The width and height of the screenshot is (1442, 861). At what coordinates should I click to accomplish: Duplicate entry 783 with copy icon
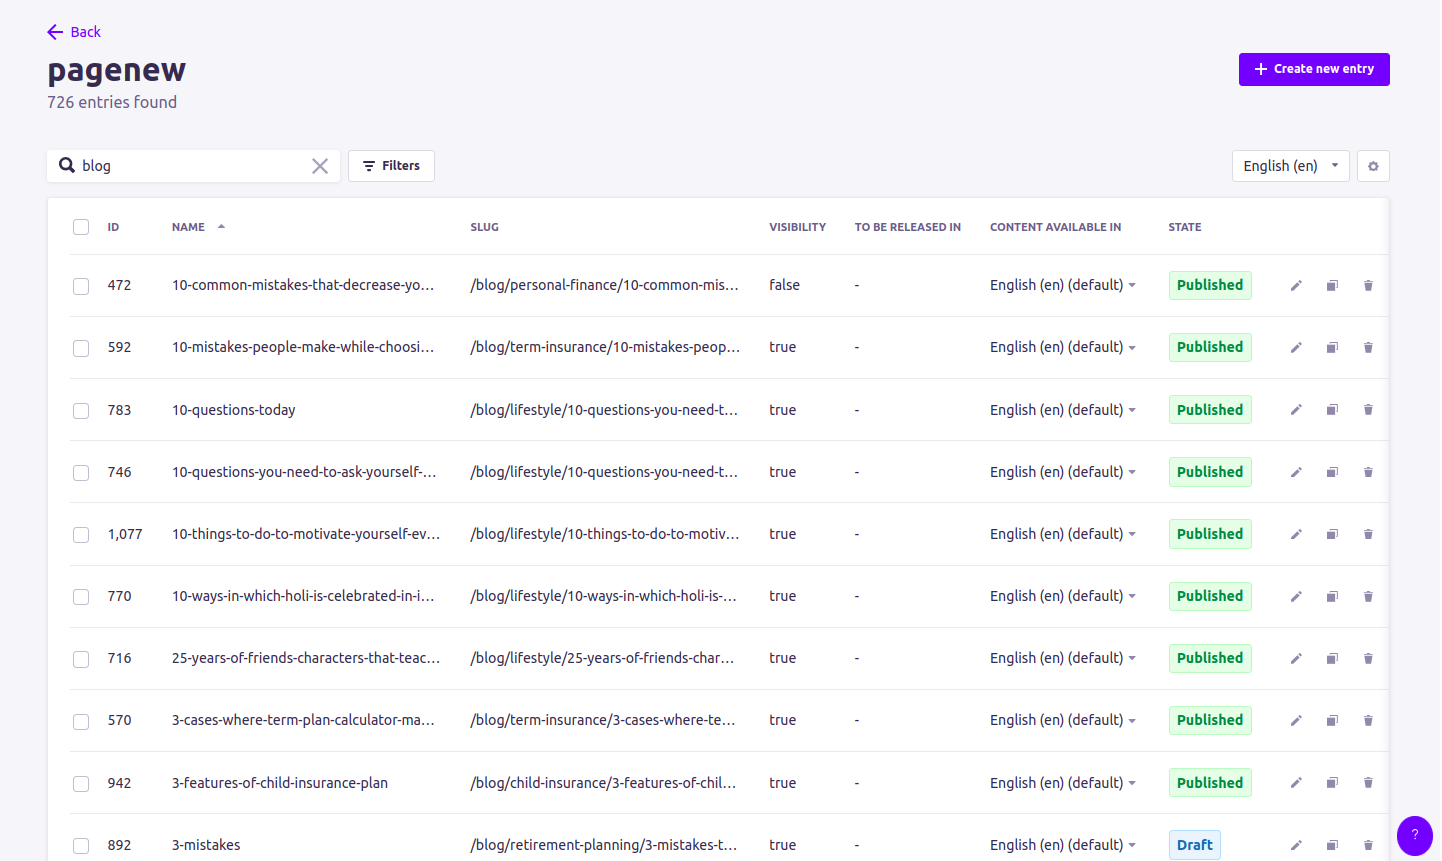click(x=1332, y=410)
